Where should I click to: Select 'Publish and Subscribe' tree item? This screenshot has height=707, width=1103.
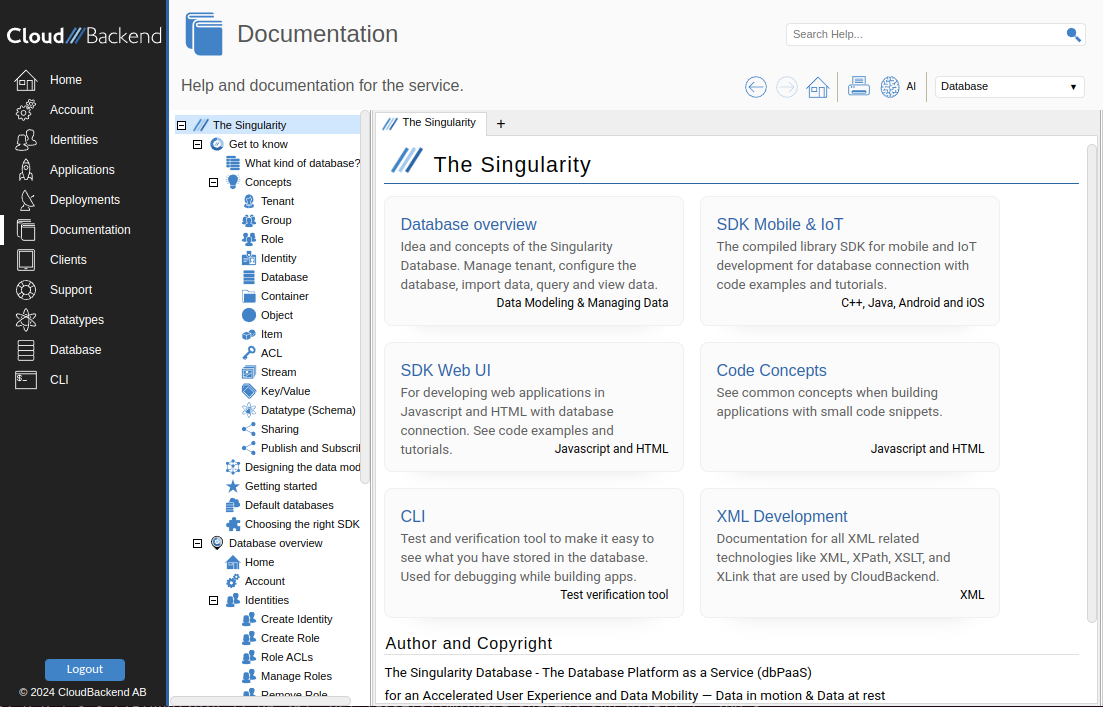(310, 448)
